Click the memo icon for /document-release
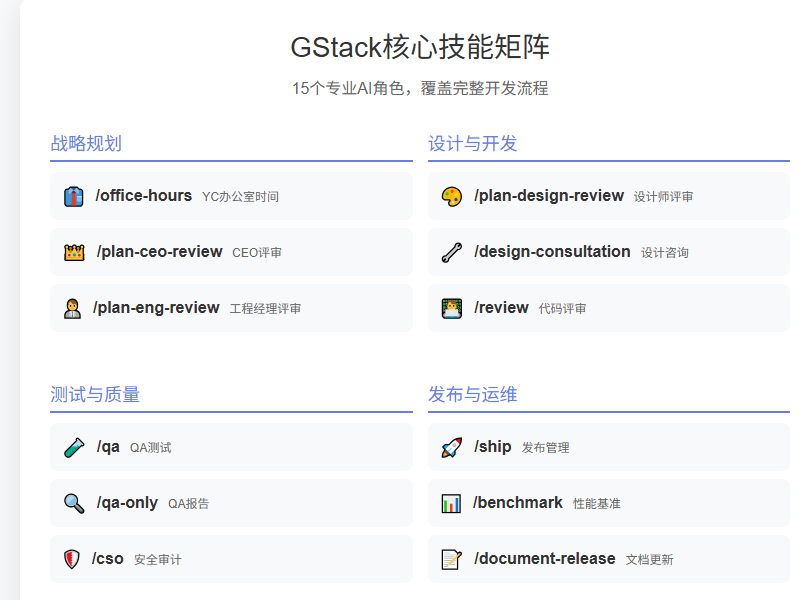Viewport: 800px width, 600px height. [454, 559]
